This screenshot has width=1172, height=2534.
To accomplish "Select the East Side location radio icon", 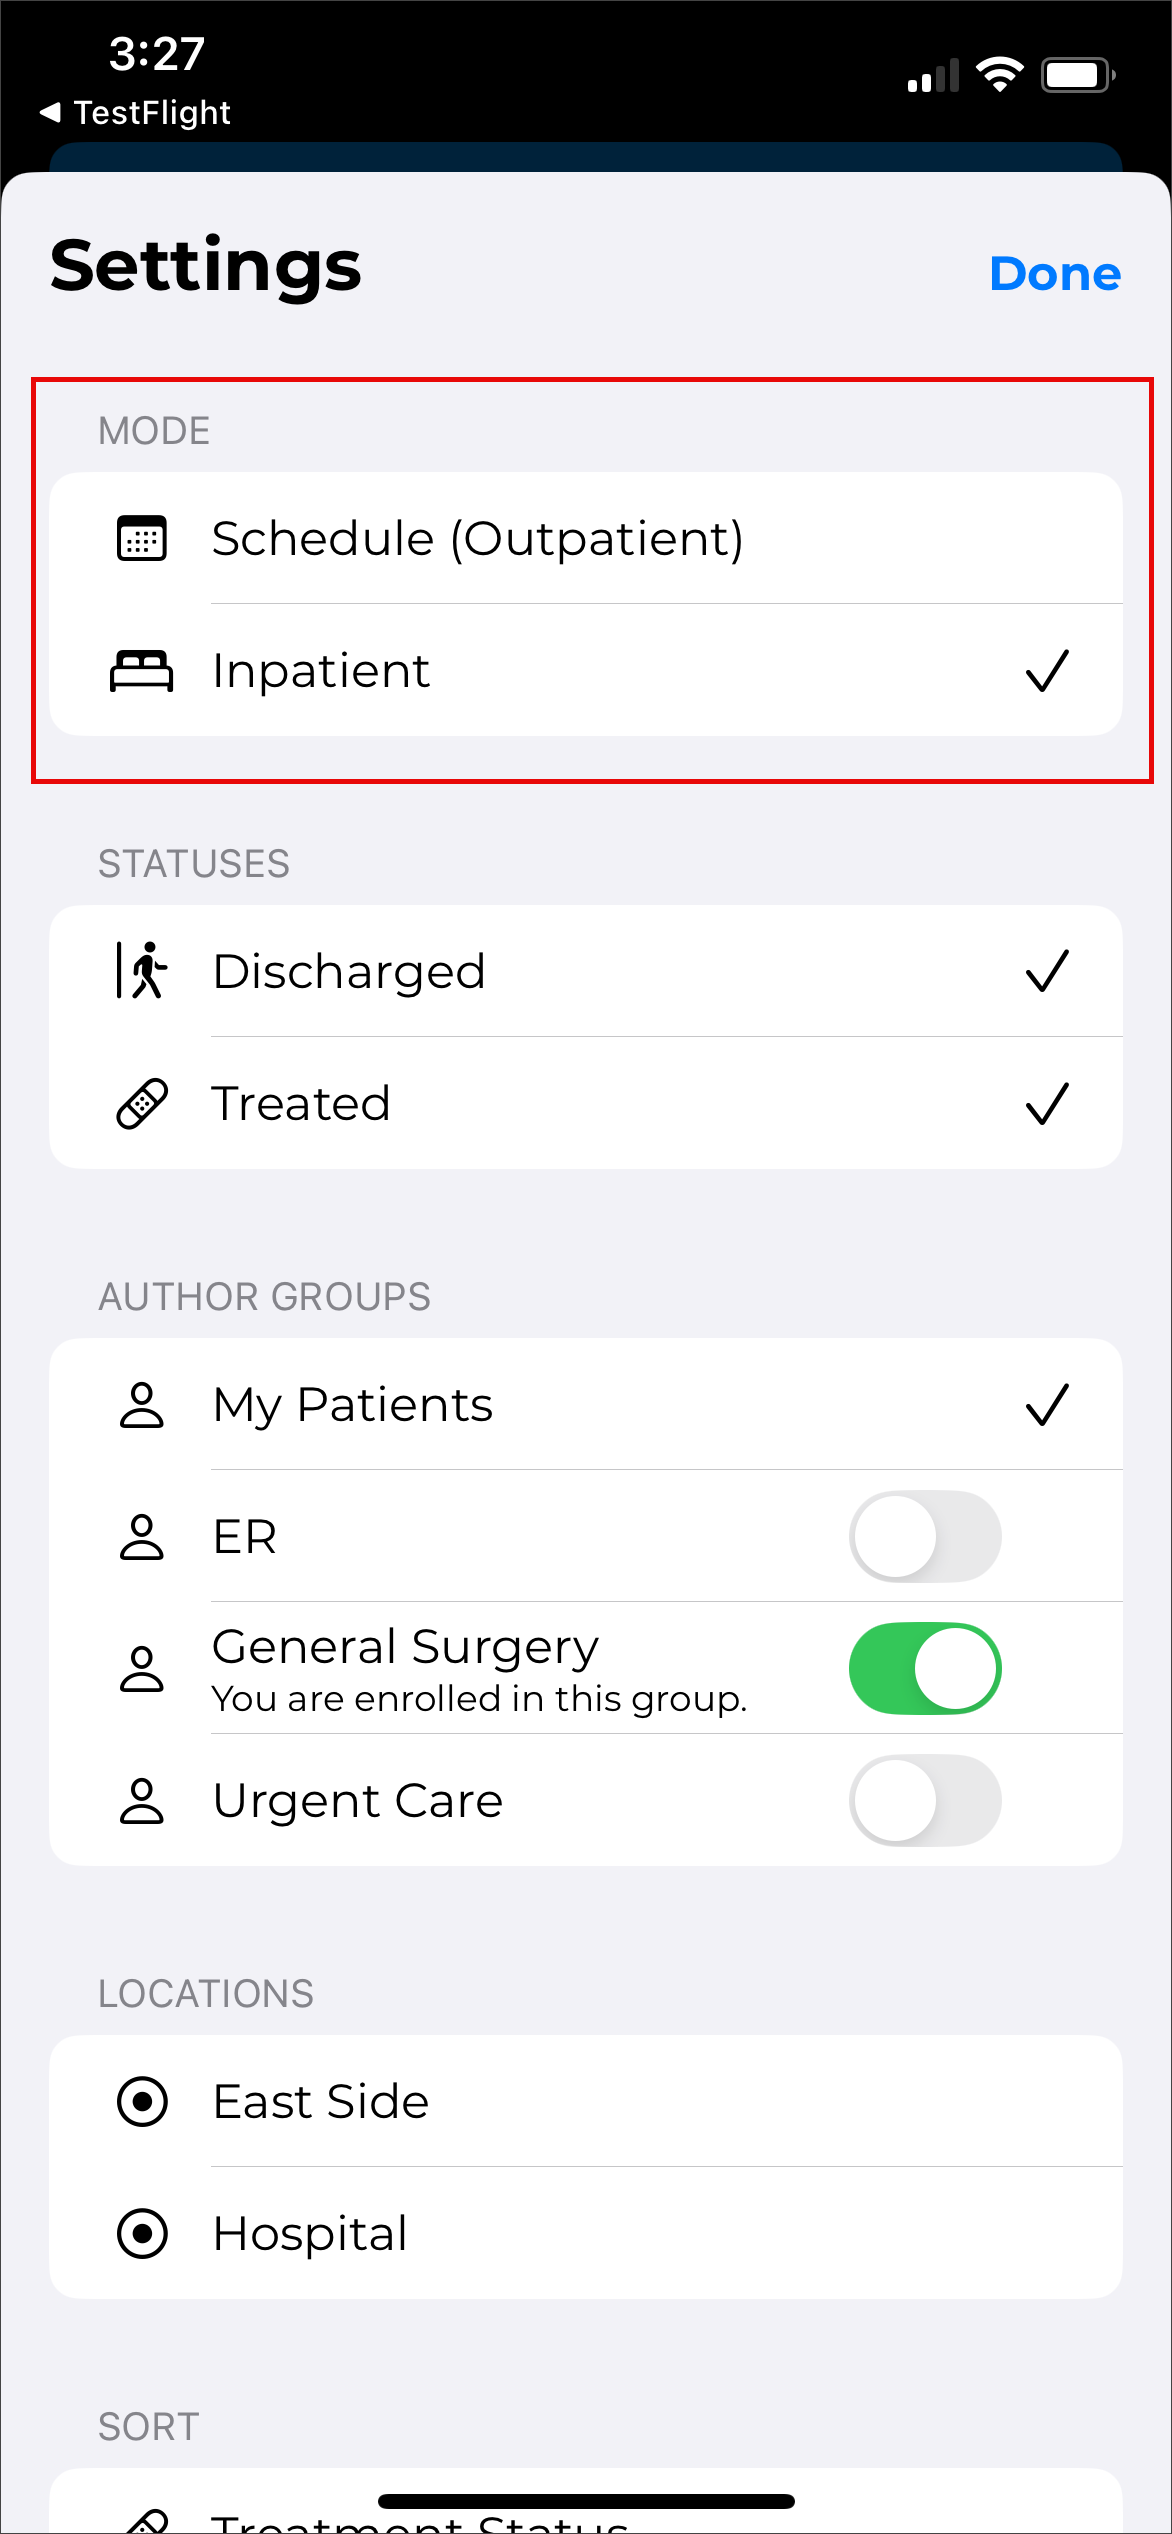I will 142,2101.
